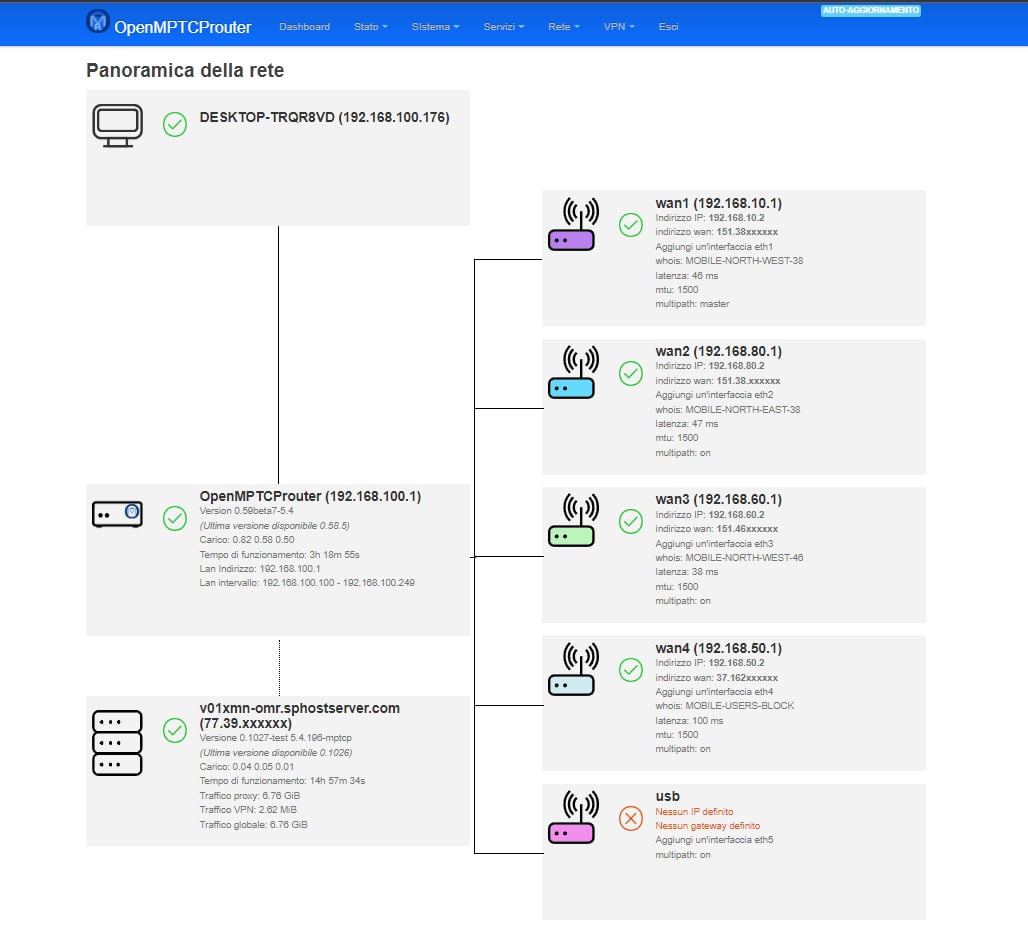
Task: Click the green check status of wan4
Action: click(631, 670)
